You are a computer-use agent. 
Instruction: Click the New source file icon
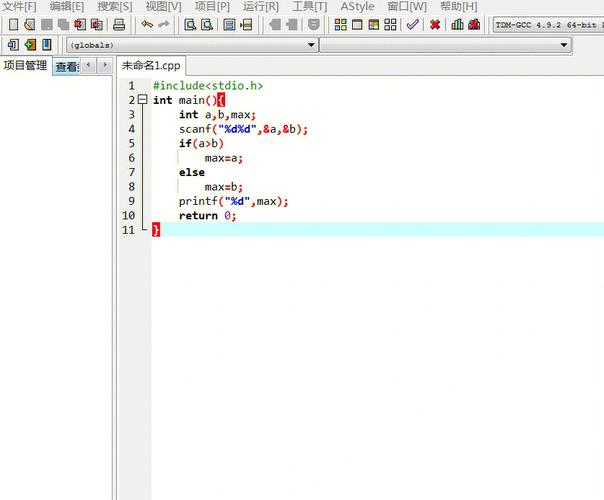click(13, 25)
